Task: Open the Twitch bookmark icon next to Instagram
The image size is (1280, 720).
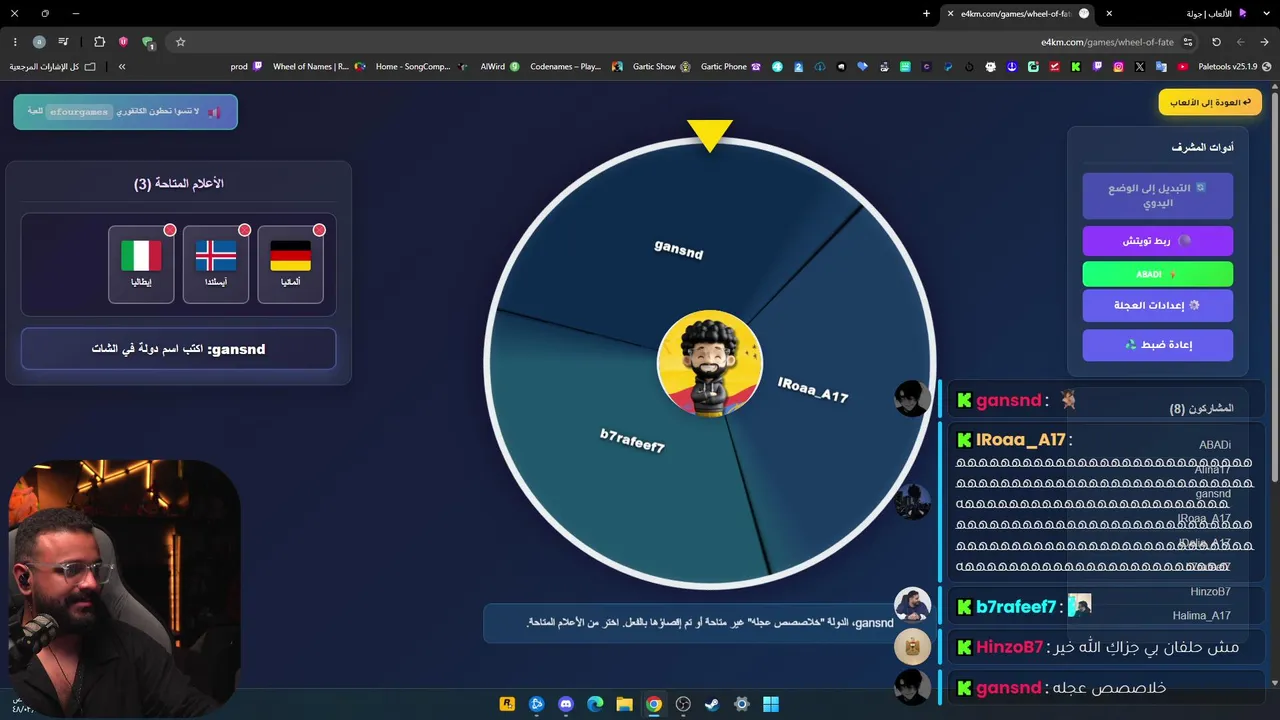Action: (1097, 67)
